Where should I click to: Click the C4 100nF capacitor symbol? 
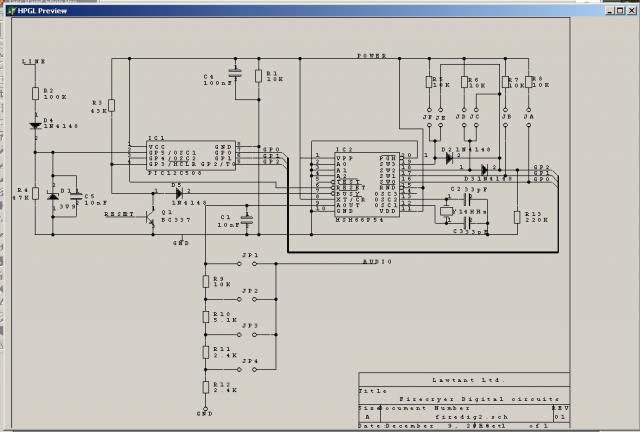[x=235, y=74]
